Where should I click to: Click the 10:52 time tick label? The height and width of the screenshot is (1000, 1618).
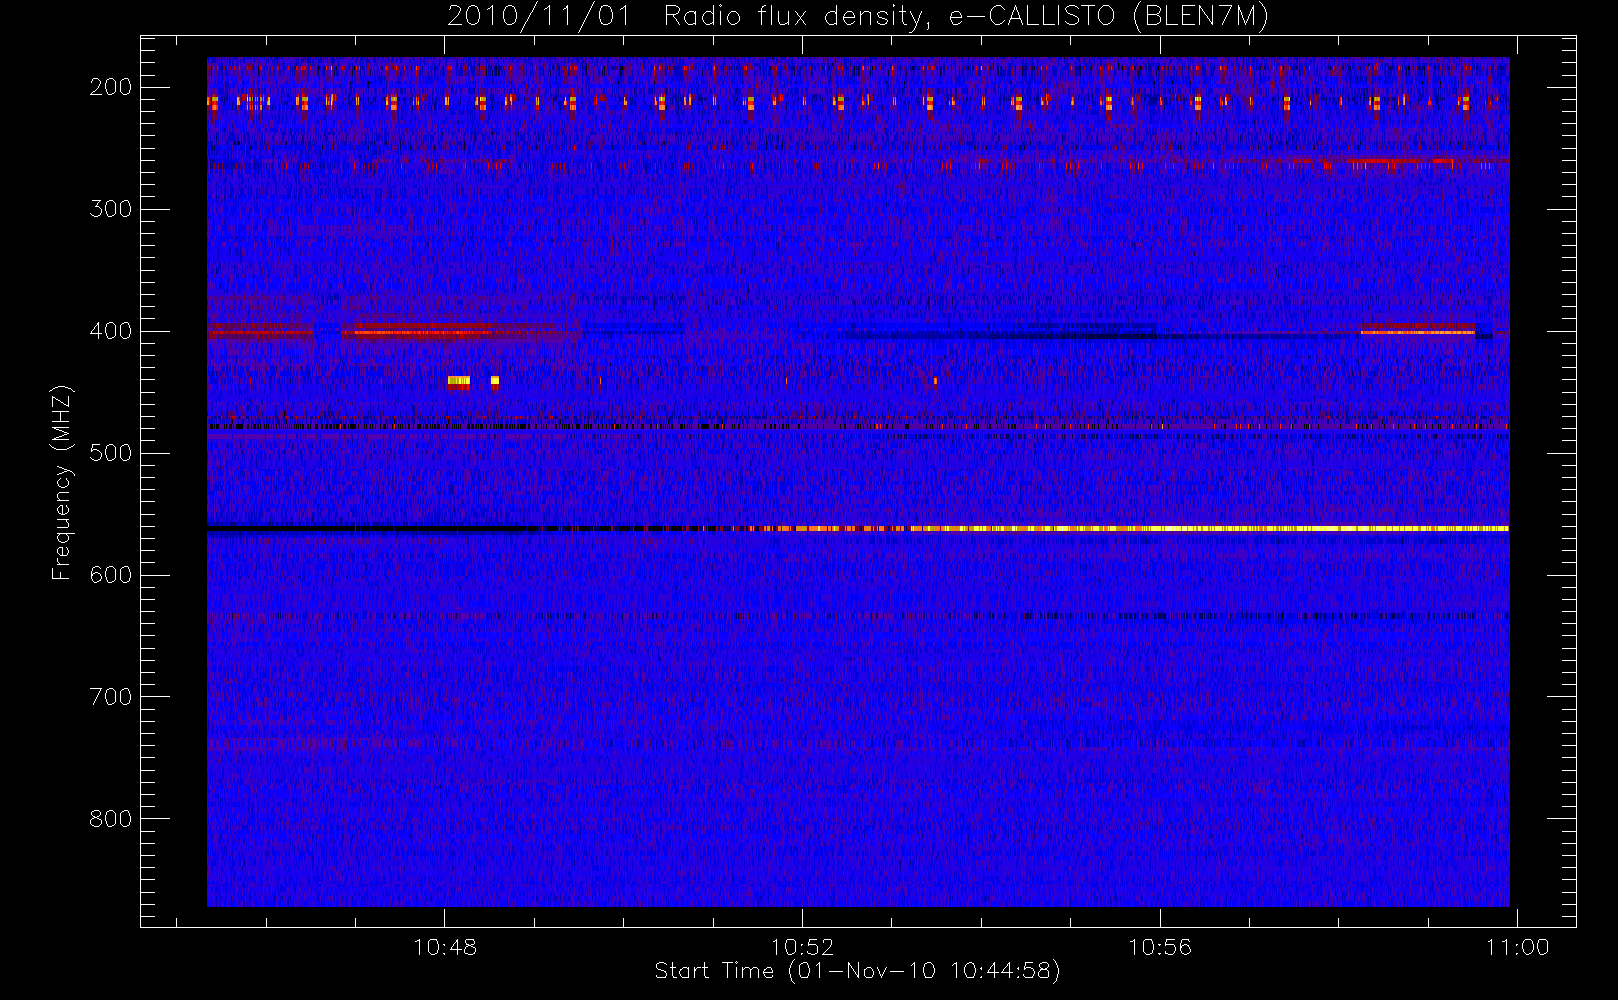click(802, 947)
